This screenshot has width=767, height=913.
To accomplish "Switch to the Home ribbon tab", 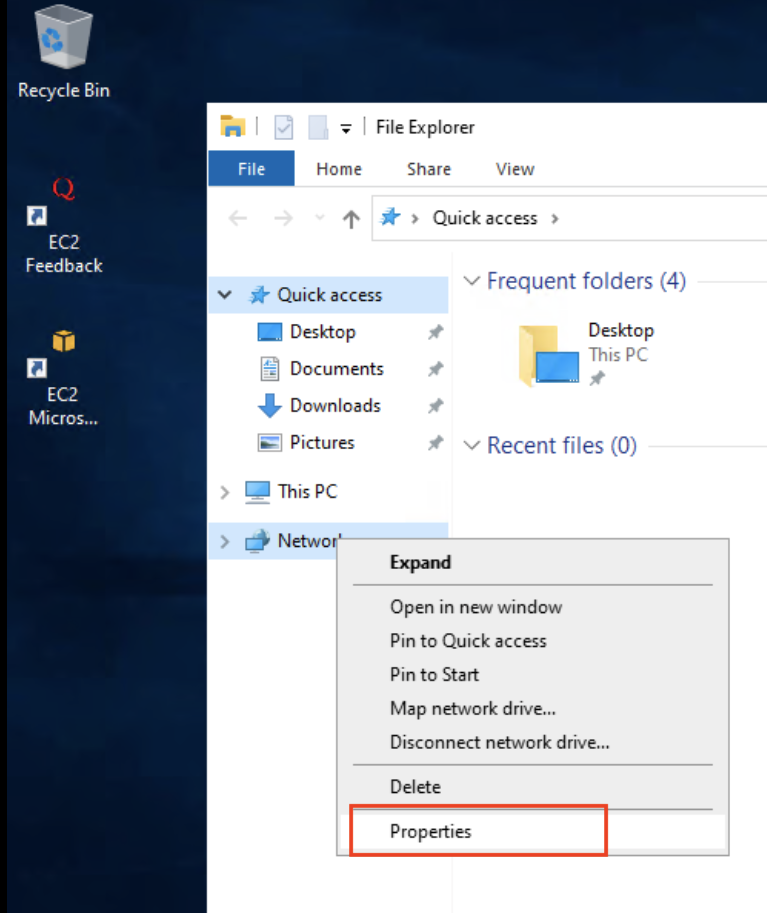I will (339, 169).
